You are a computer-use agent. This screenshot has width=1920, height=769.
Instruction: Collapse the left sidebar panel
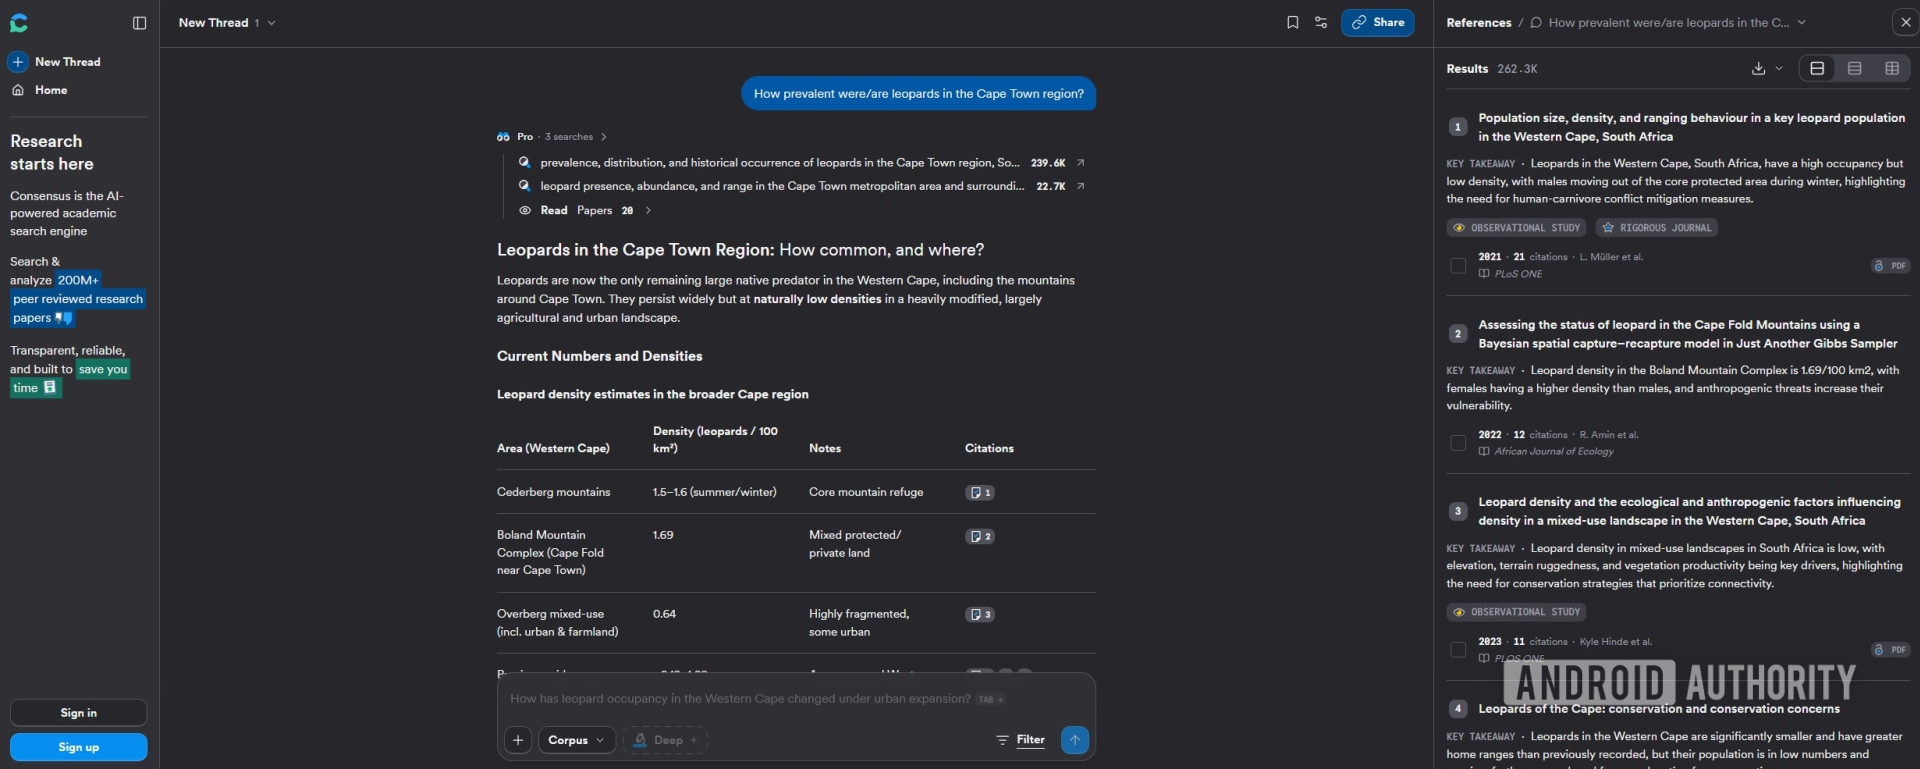click(140, 22)
